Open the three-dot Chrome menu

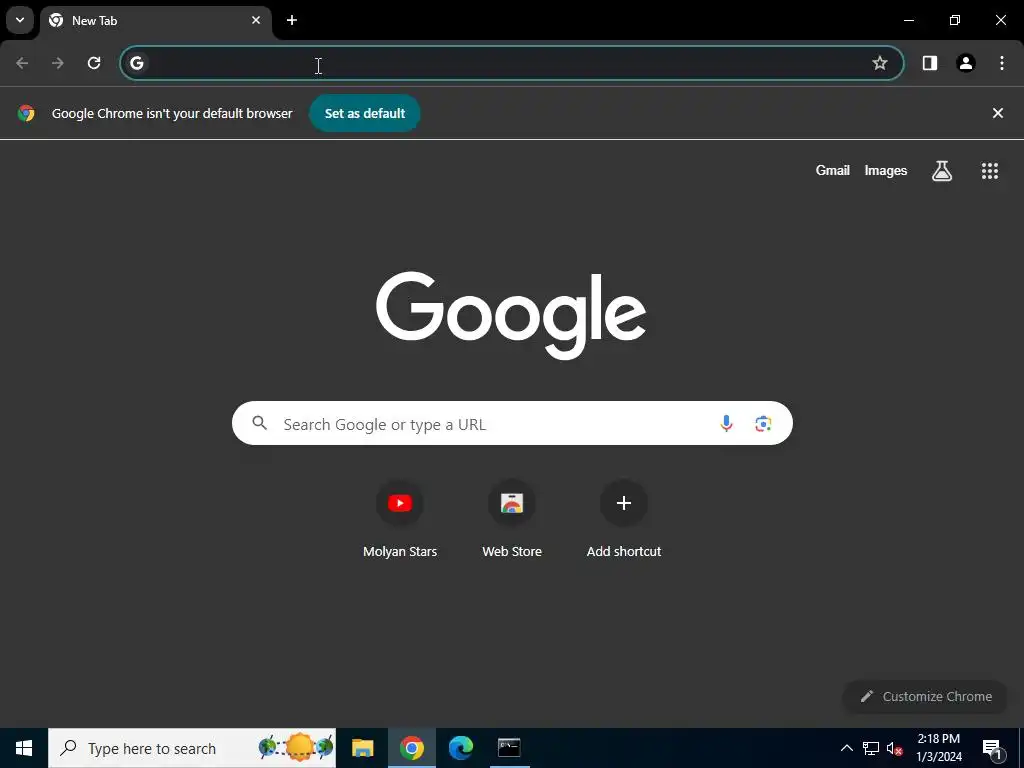tap(1001, 63)
